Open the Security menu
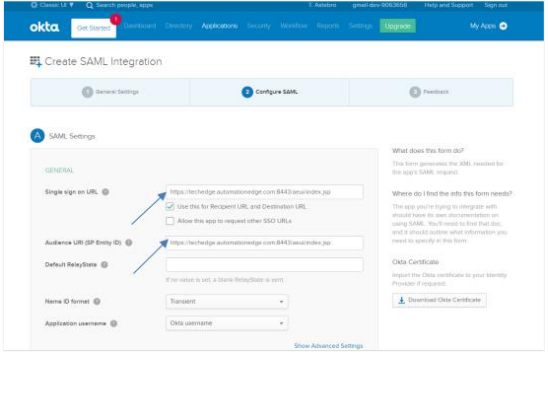This screenshot has width=548, height=393. 259,26
